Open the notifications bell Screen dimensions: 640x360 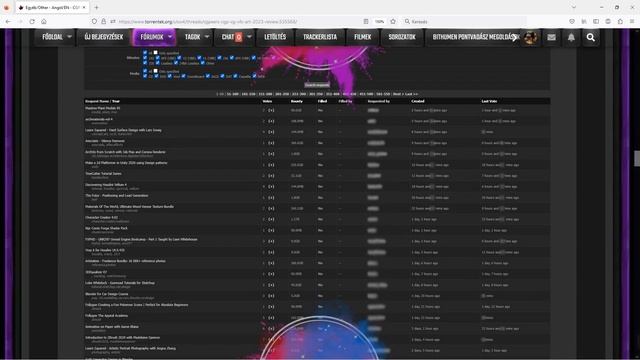click(571, 38)
